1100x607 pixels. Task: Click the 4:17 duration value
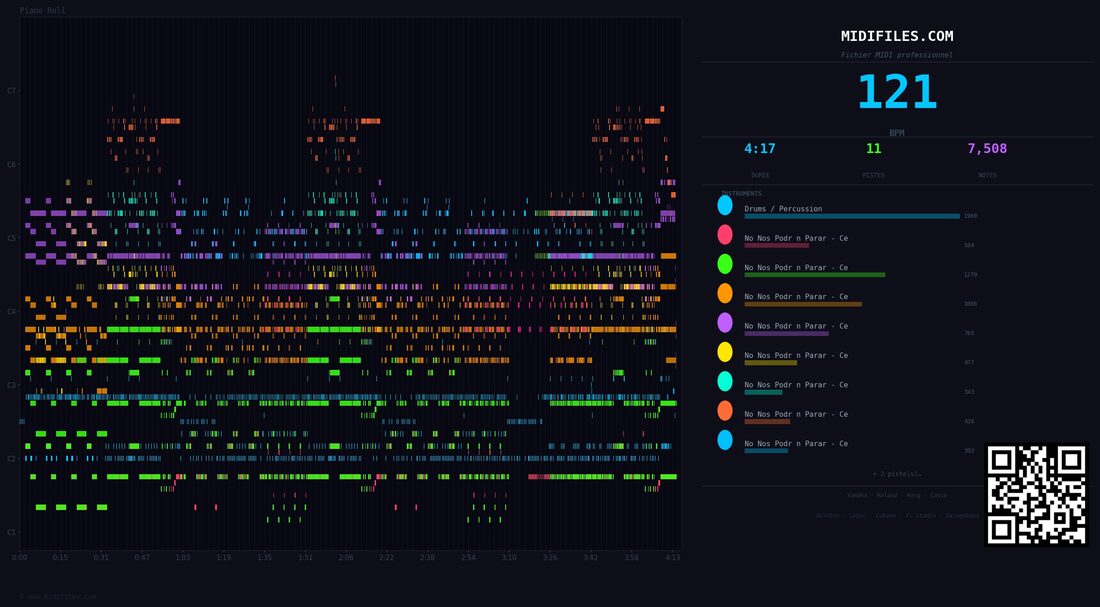760,149
